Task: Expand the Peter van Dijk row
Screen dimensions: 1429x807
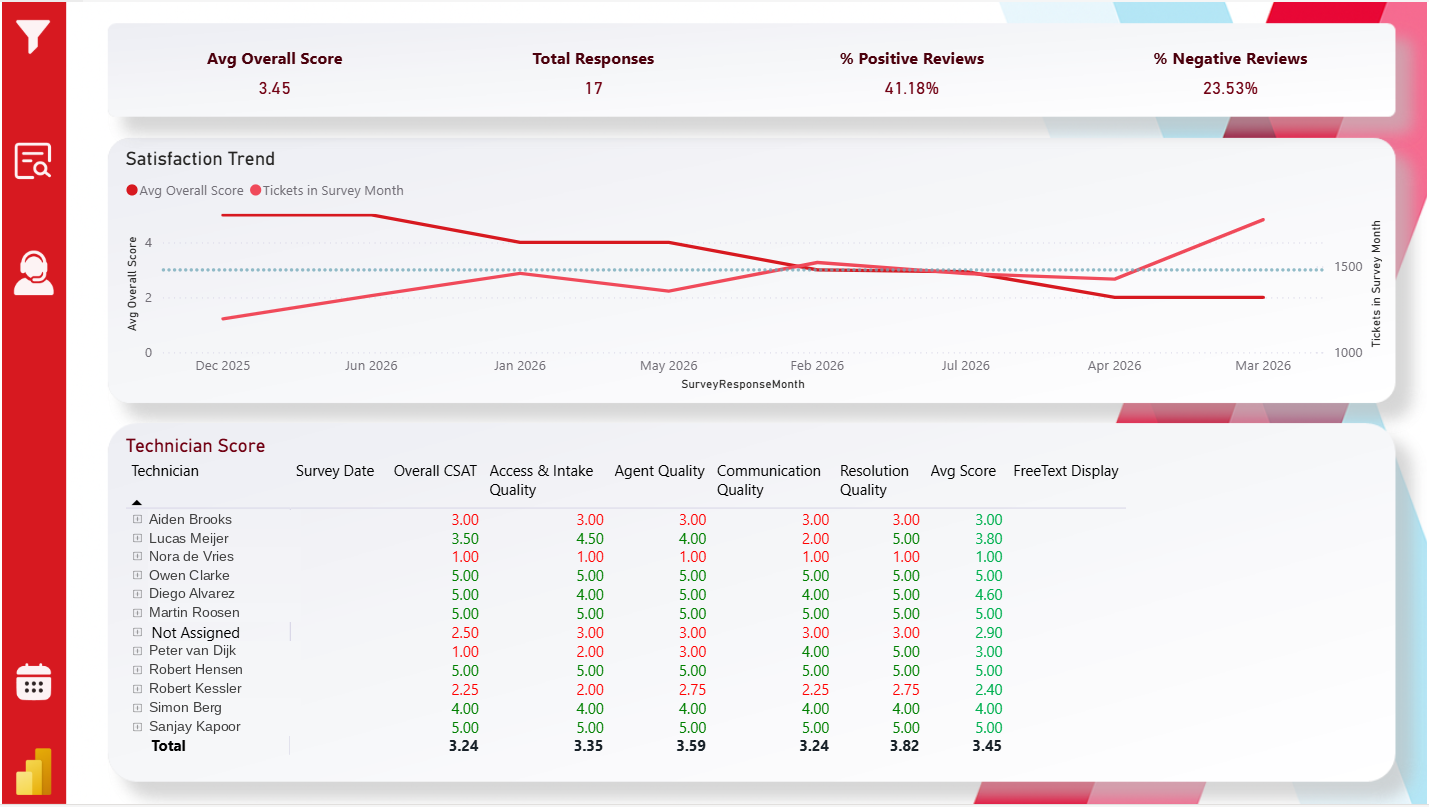Action: click(137, 651)
